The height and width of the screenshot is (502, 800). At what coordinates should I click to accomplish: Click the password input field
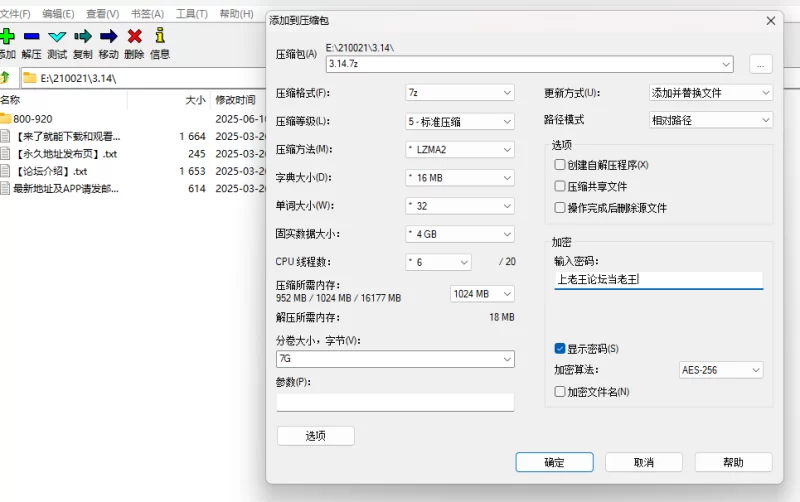[x=659, y=280]
